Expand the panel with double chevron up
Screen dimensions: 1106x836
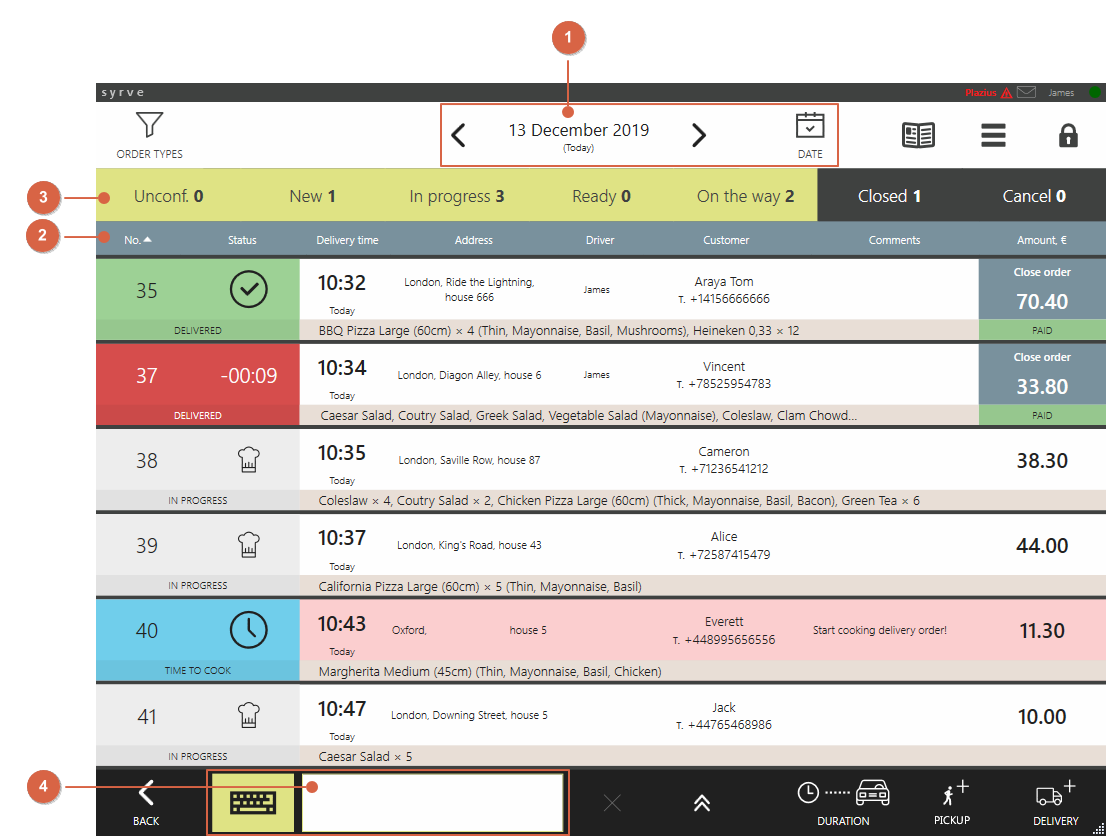coord(702,803)
